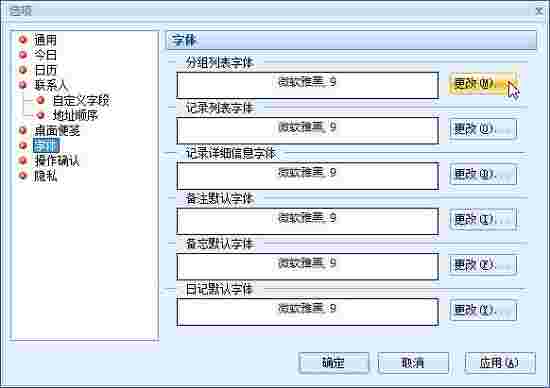Click the ball icon next to 联系人
This screenshot has width=550, height=388.
(23, 85)
